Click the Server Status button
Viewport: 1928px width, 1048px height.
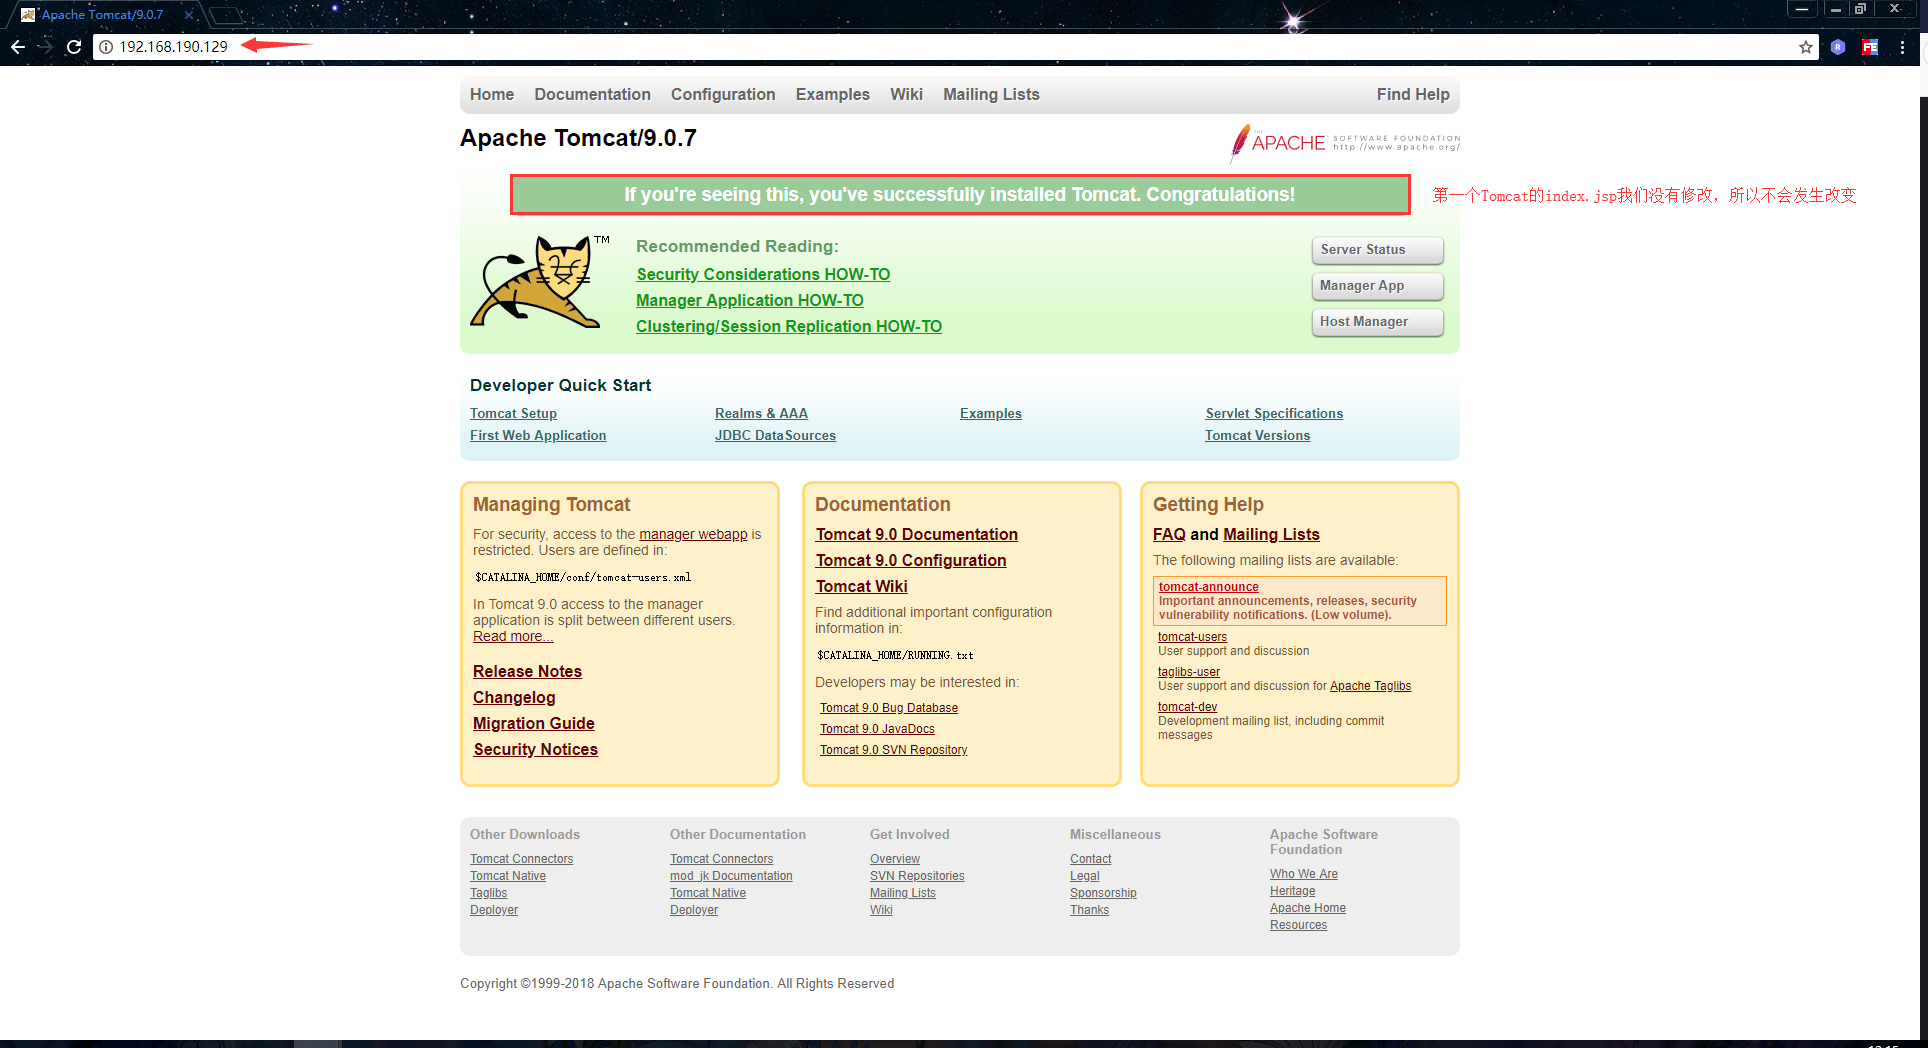click(1377, 250)
